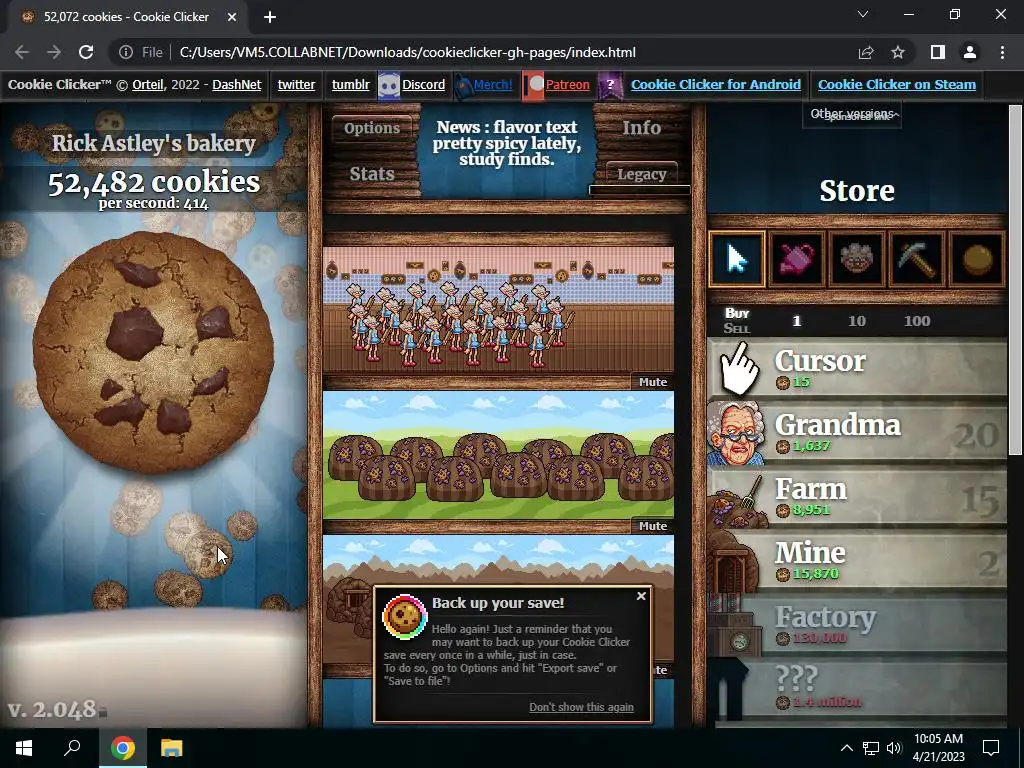
Task: Click the news ticker headline
Action: click(507, 143)
